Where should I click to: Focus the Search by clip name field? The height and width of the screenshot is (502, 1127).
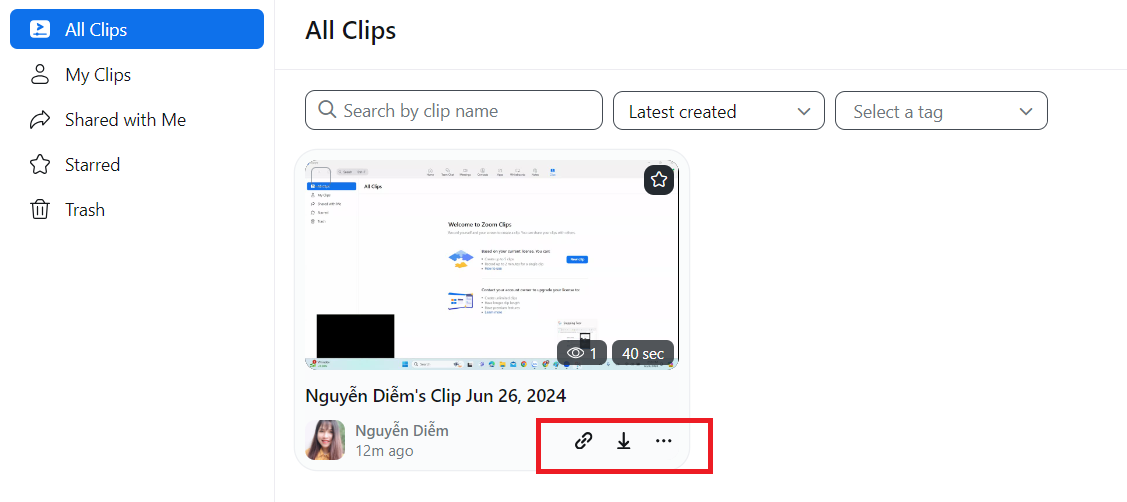tap(465, 110)
